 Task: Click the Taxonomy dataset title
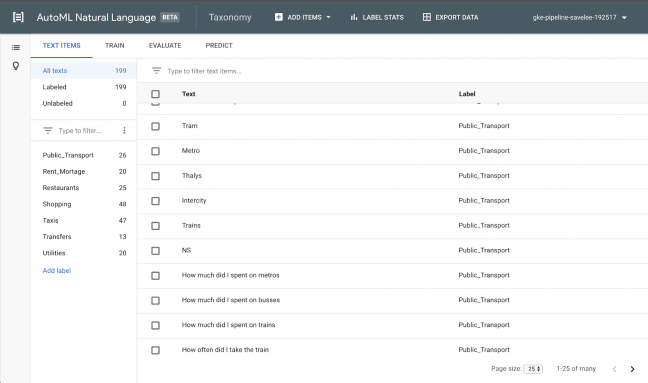coord(230,17)
